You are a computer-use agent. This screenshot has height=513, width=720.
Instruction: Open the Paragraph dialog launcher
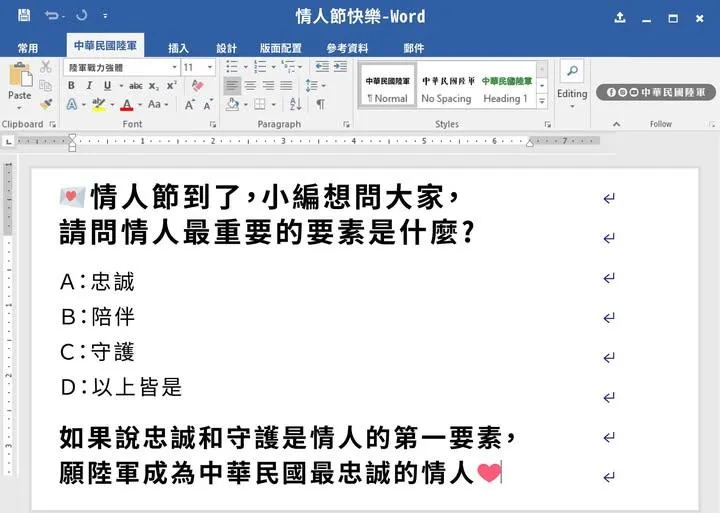(x=346, y=124)
